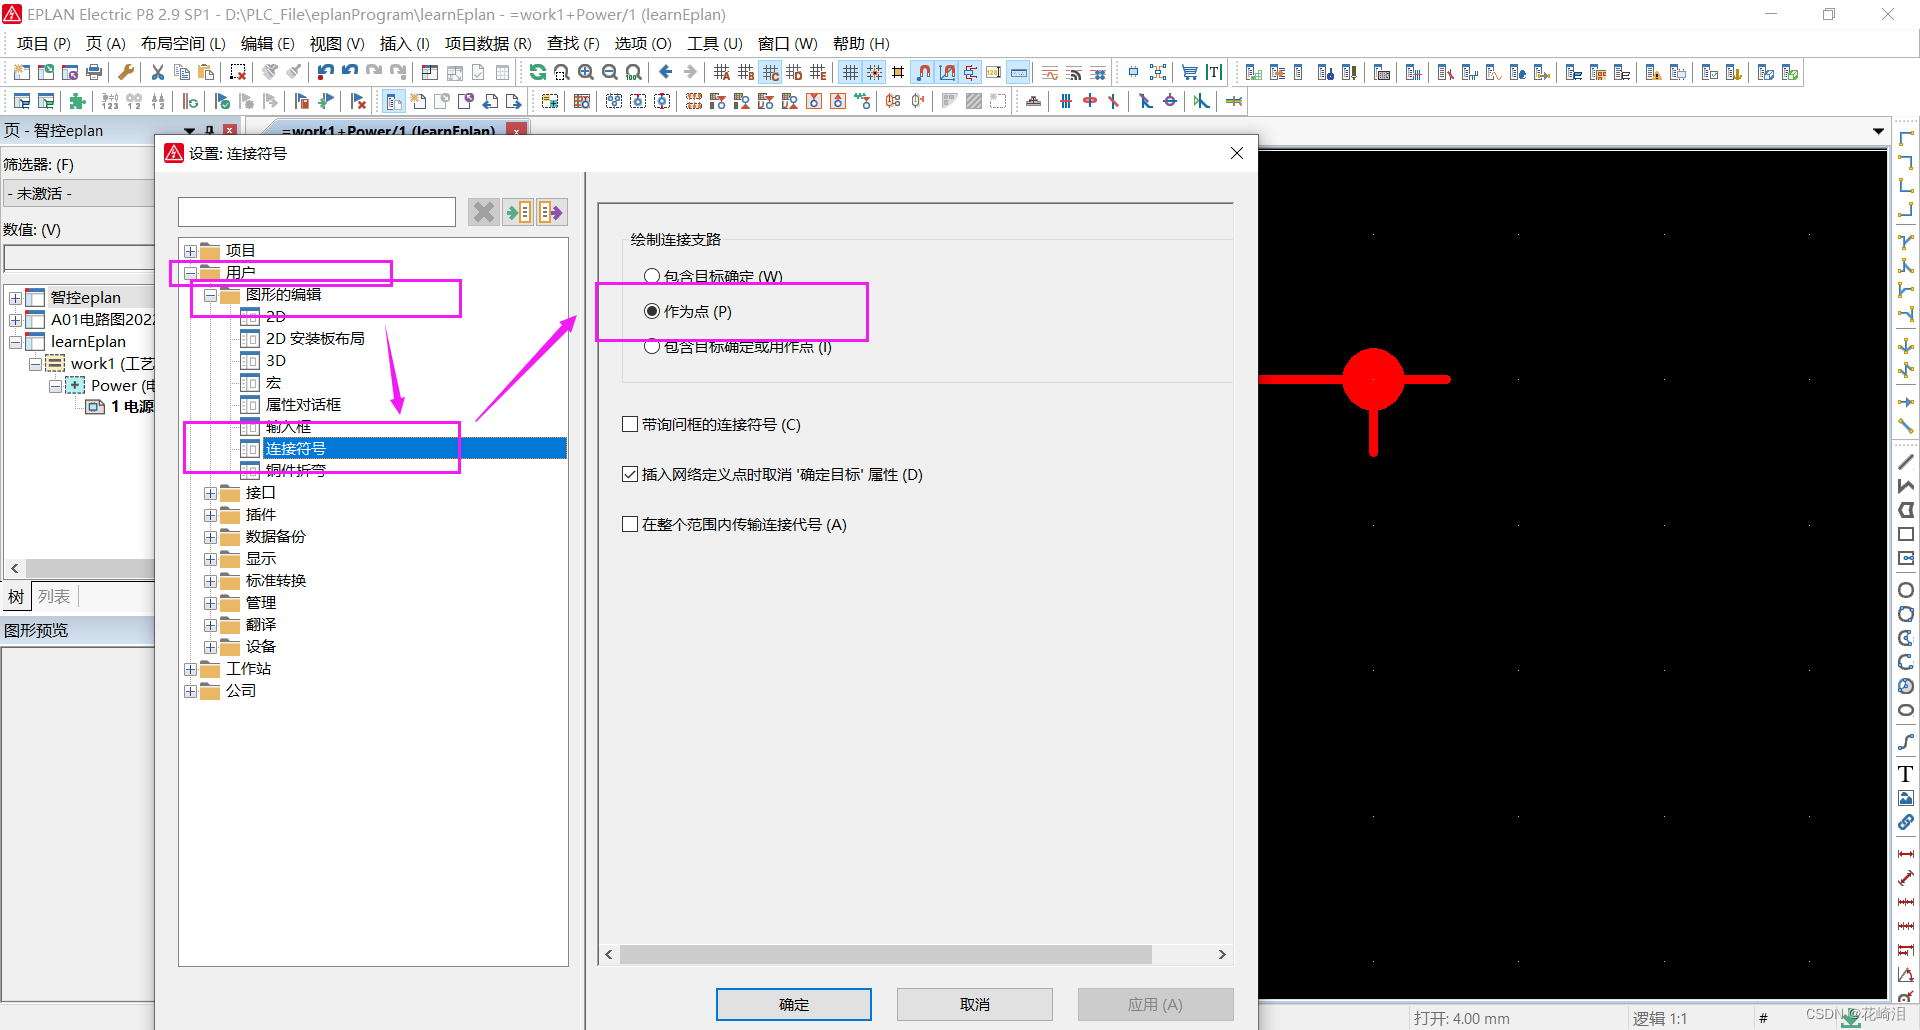
Task: Select the spline curve tool in right toolbar
Action: 1906,742
